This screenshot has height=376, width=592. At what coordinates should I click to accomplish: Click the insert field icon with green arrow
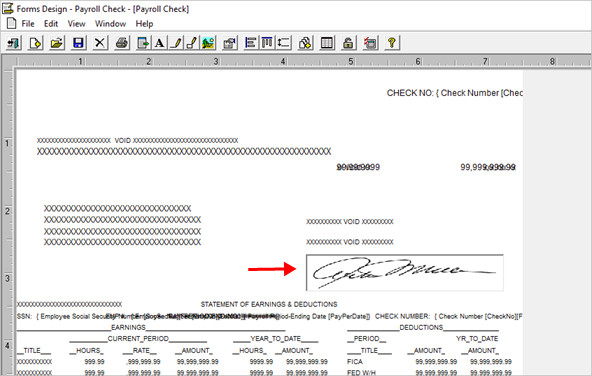(143, 43)
